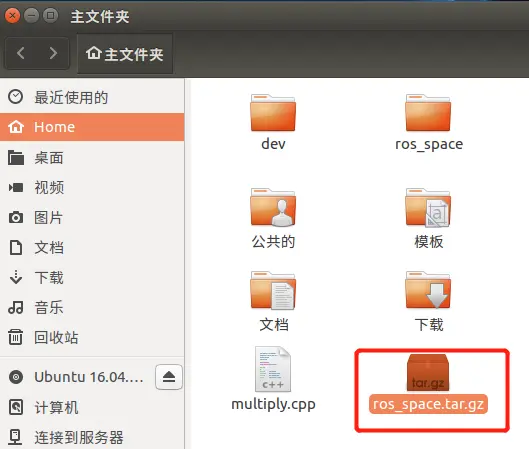
Task: Click the 模板 folder name label
Action: [429, 242]
